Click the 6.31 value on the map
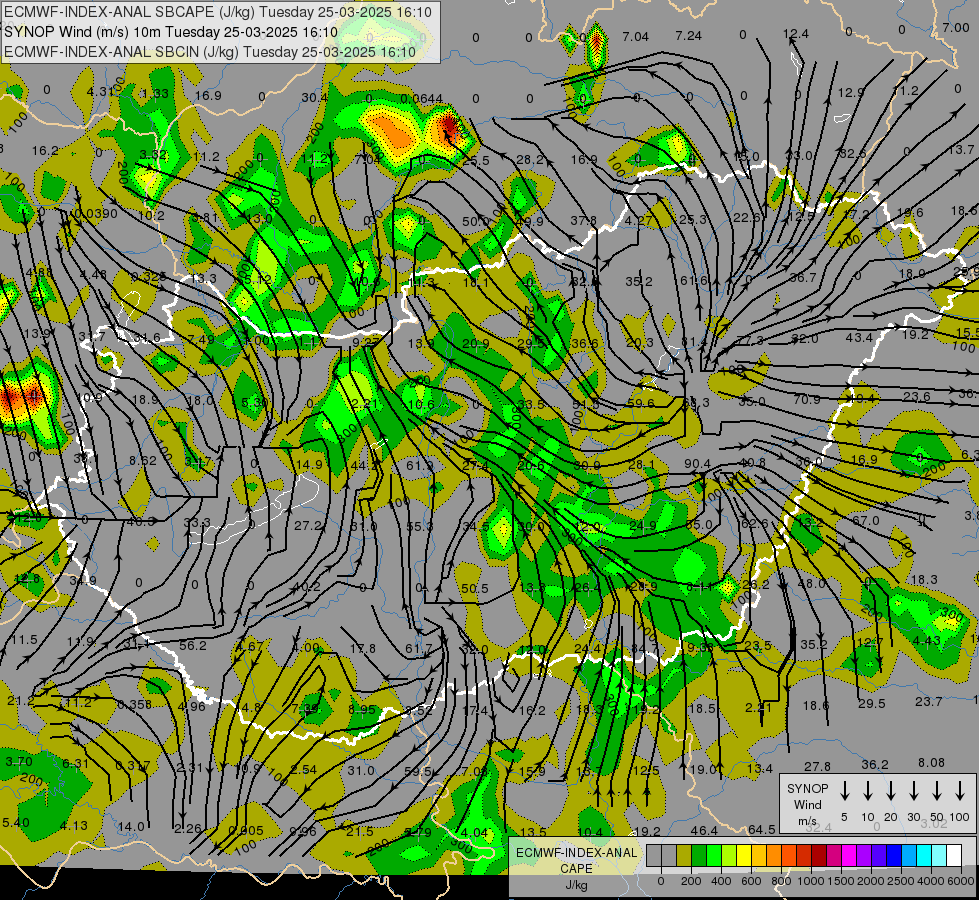The height and width of the screenshot is (900, 979). point(75,763)
